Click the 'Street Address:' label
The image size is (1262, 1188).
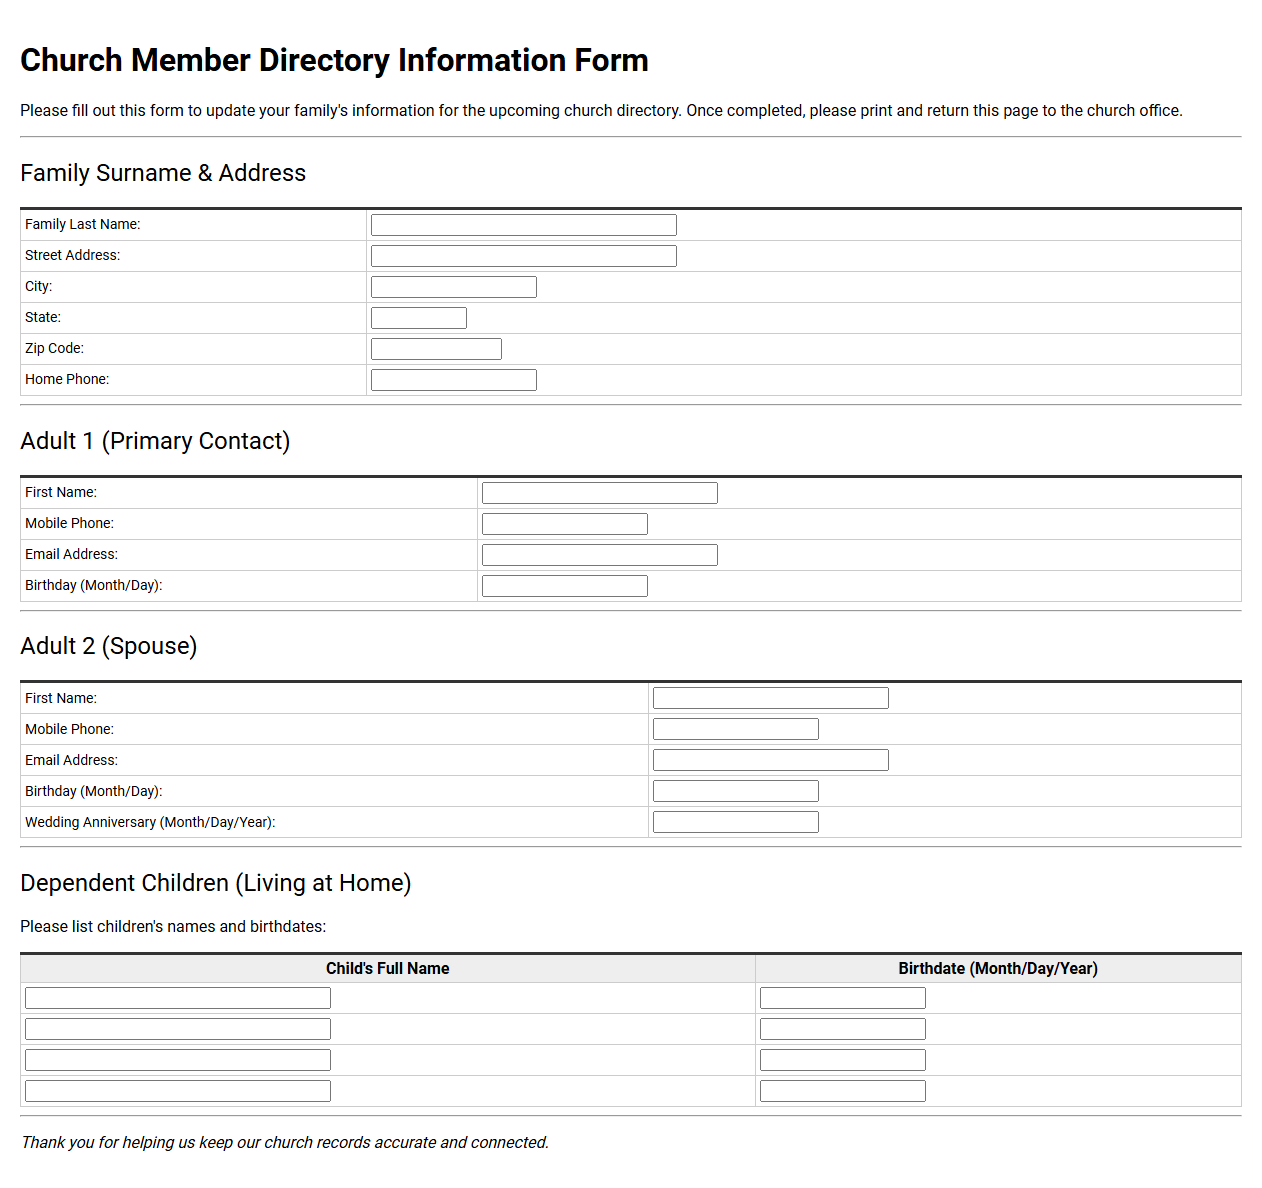pyautogui.click(x=72, y=255)
